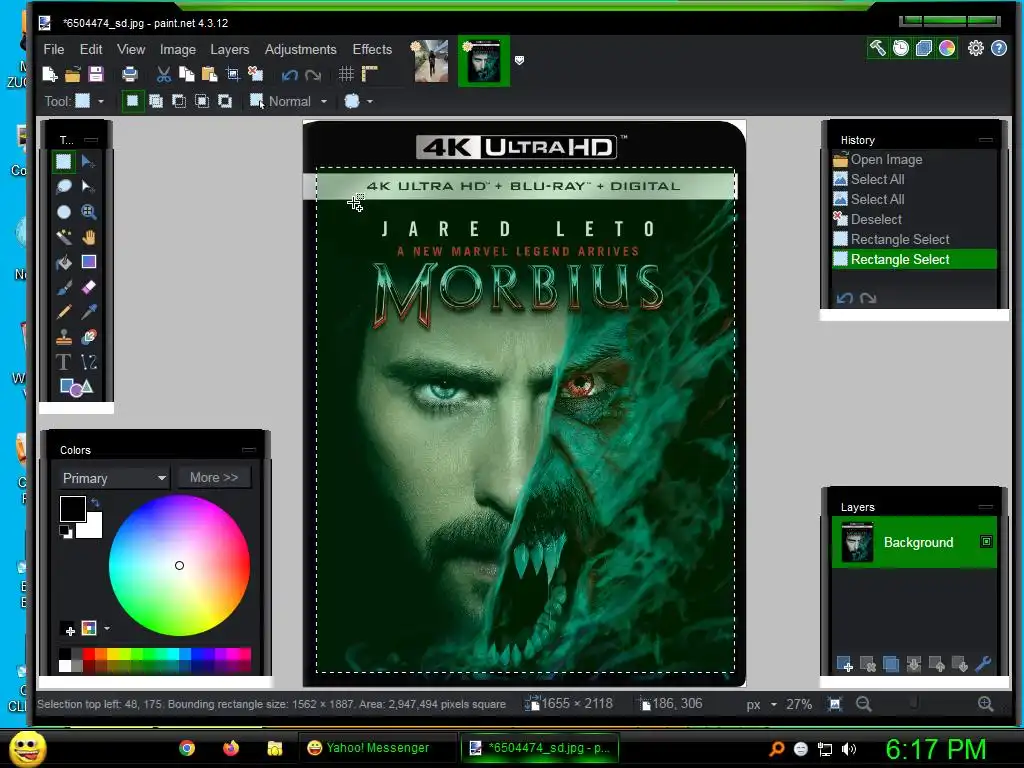Select the Ellipse Select tool
The width and height of the screenshot is (1024, 768).
click(x=63, y=212)
